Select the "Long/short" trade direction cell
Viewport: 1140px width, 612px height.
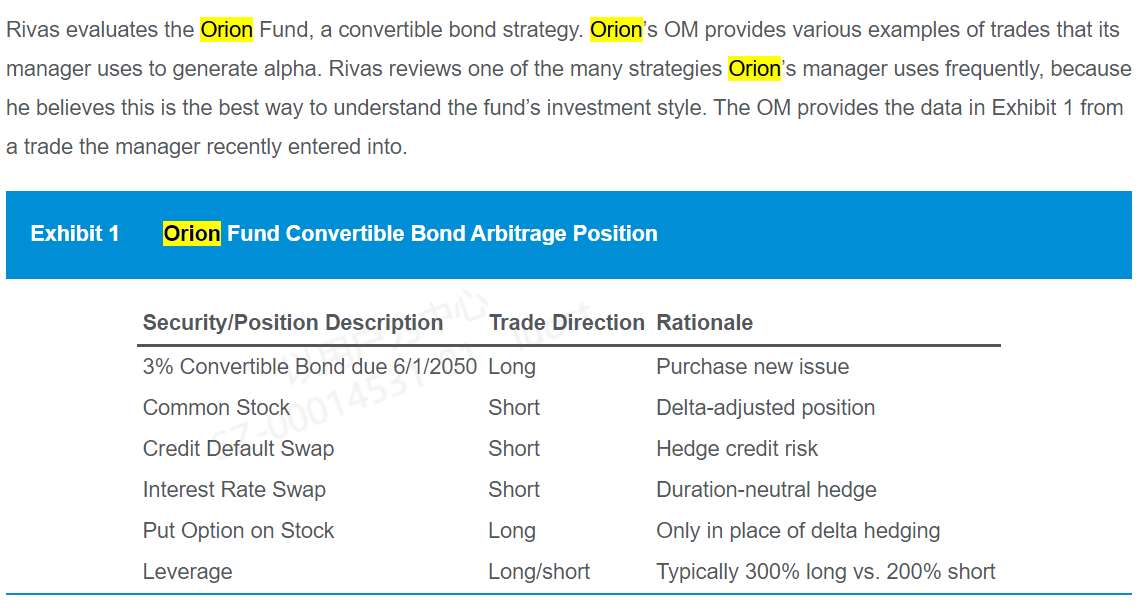pyautogui.click(x=538, y=572)
